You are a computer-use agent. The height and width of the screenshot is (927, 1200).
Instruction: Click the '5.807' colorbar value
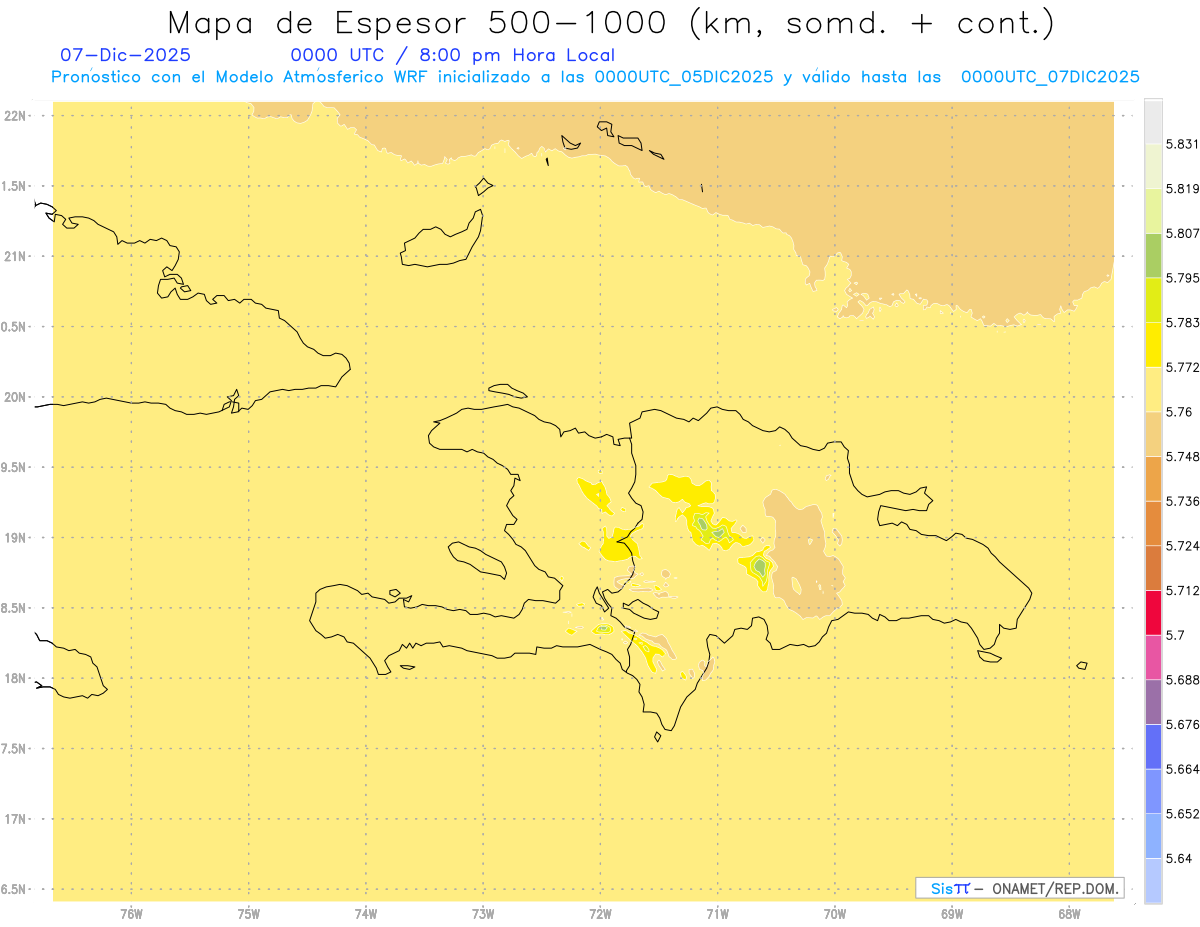click(1183, 233)
